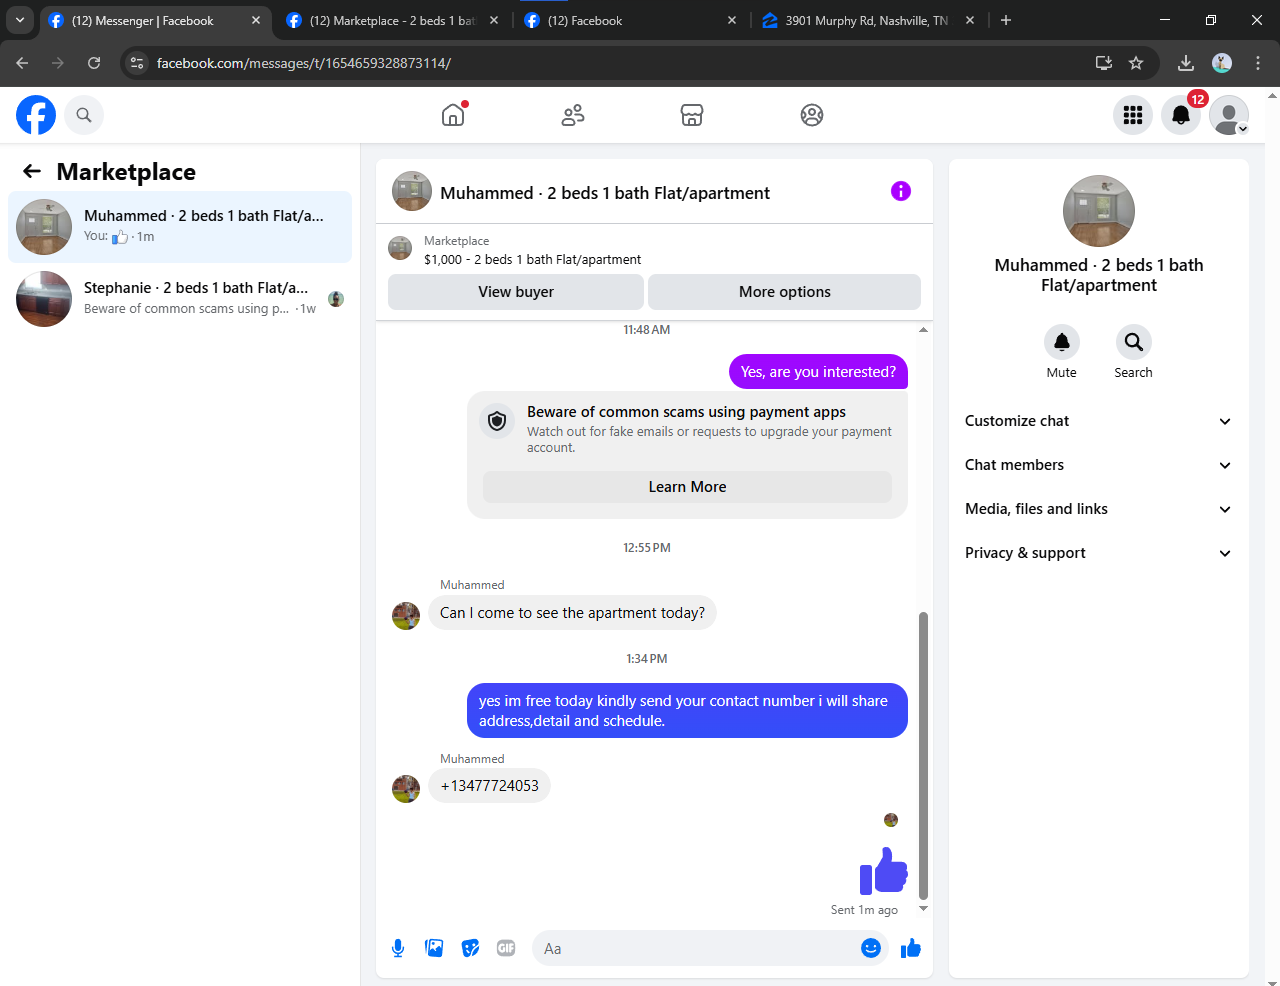Click the shield icon in scam warning
1280x986 pixels.
[497, 421]
